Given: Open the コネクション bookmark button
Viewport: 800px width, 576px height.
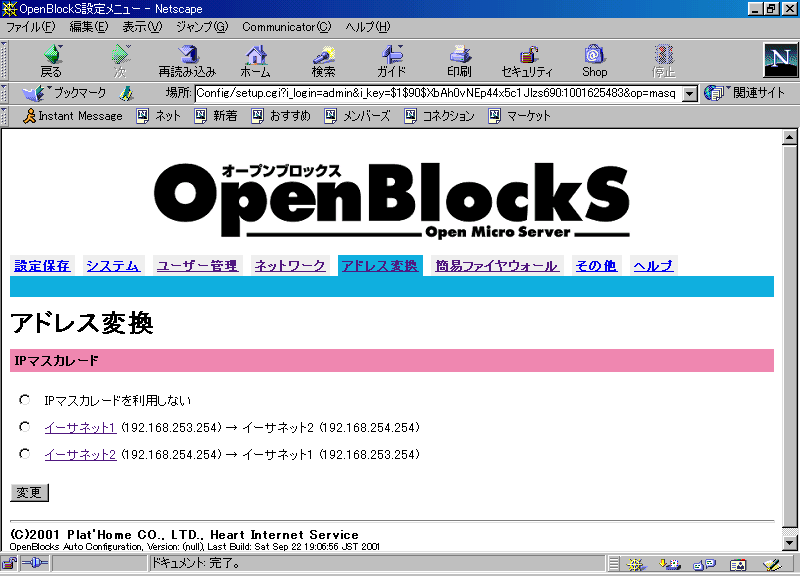Looking at the screenshot, I should coord(439,116).
